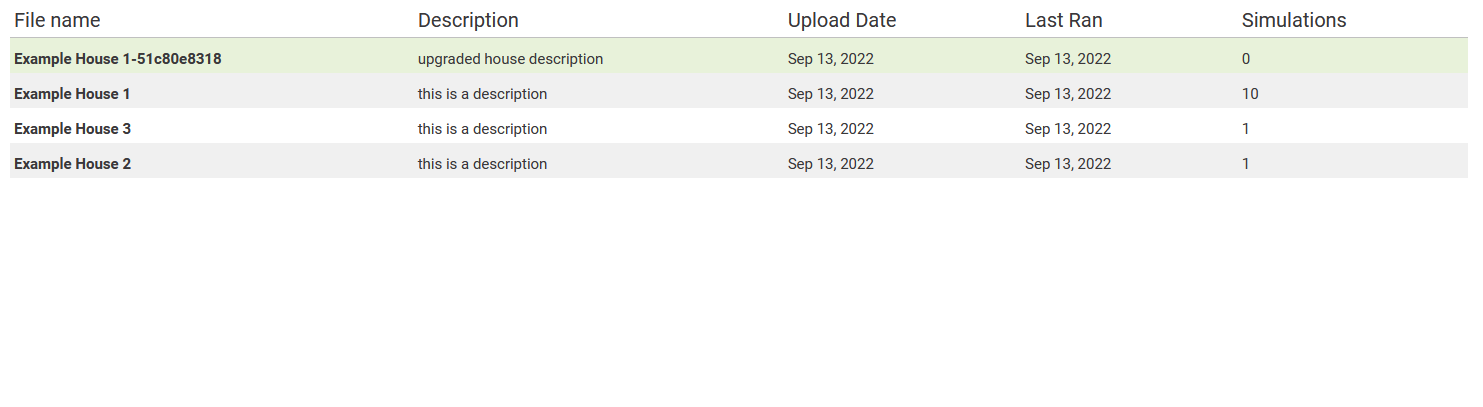The image size is (1483, 407).
Task: Open Example House 3 file
Action: point(72,129)
